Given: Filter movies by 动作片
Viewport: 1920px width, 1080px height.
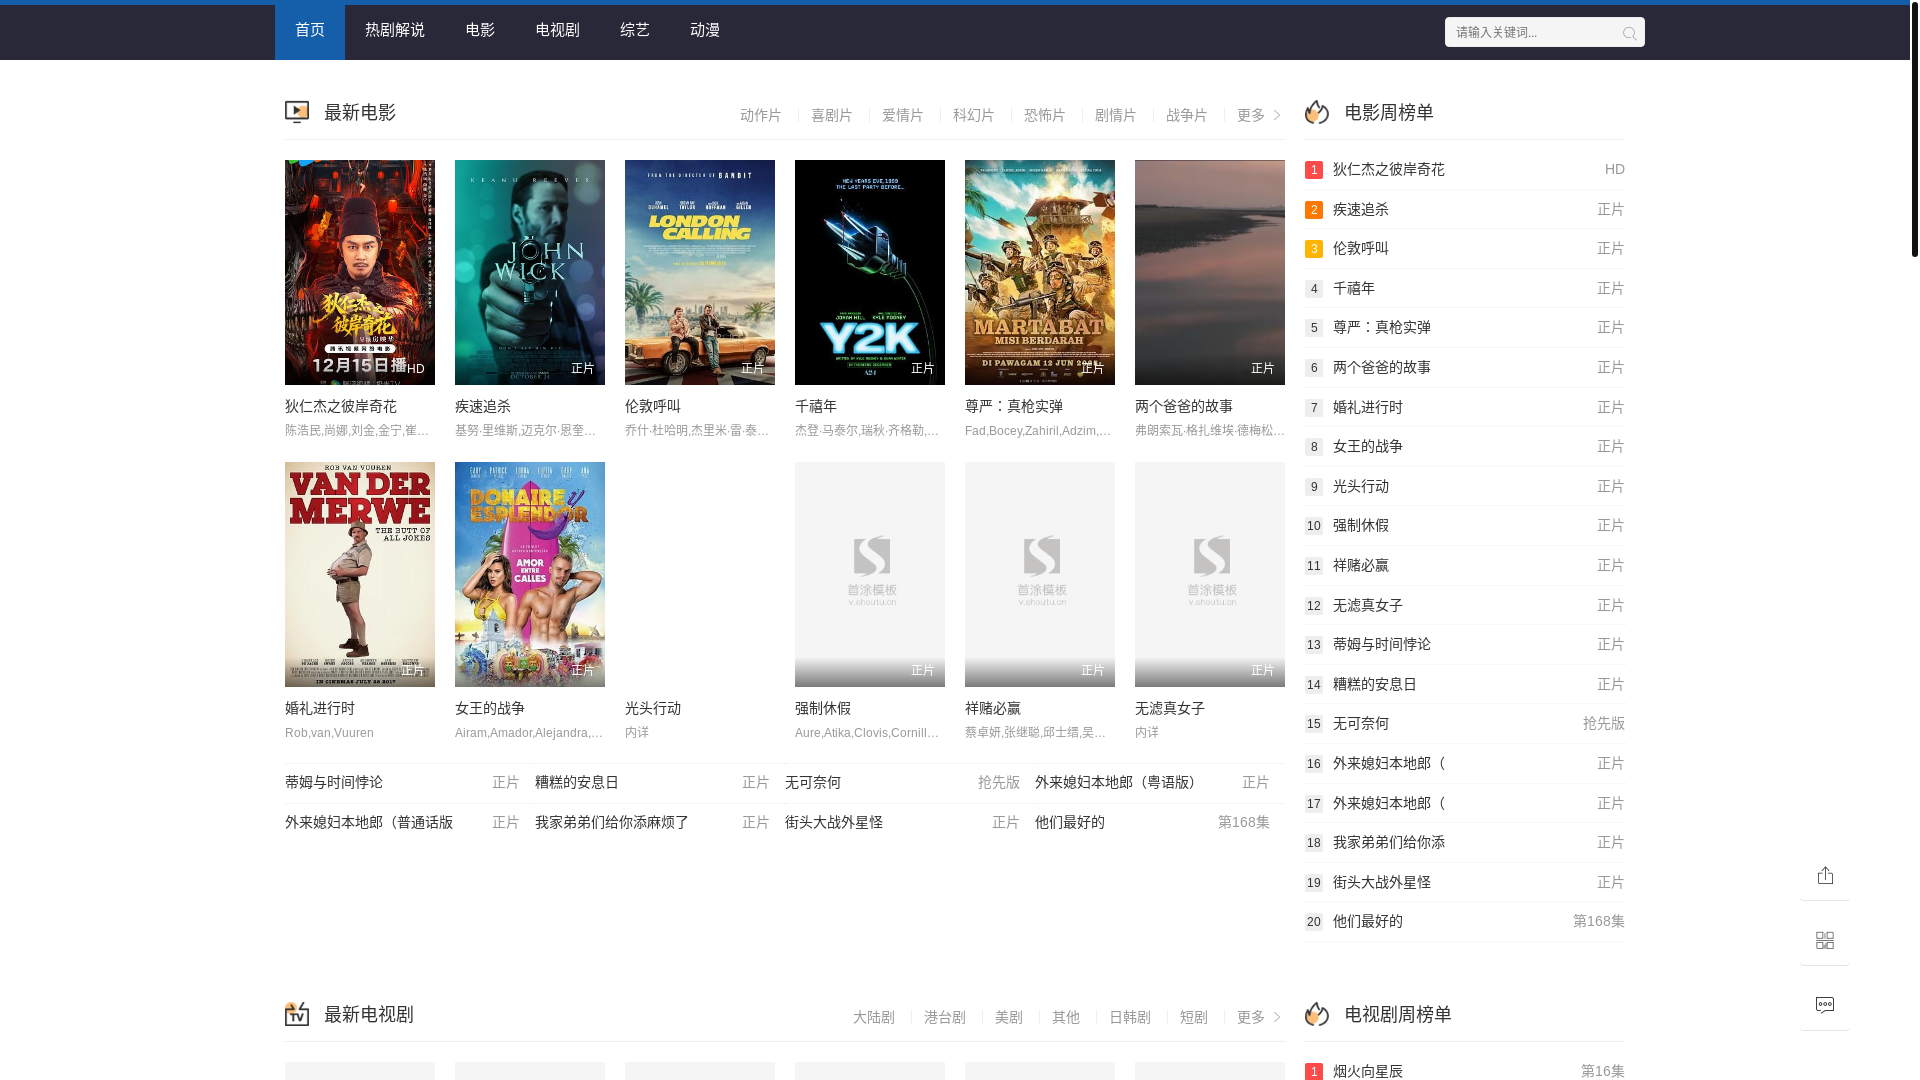Looking at the screenshot, I should [761, 115].
